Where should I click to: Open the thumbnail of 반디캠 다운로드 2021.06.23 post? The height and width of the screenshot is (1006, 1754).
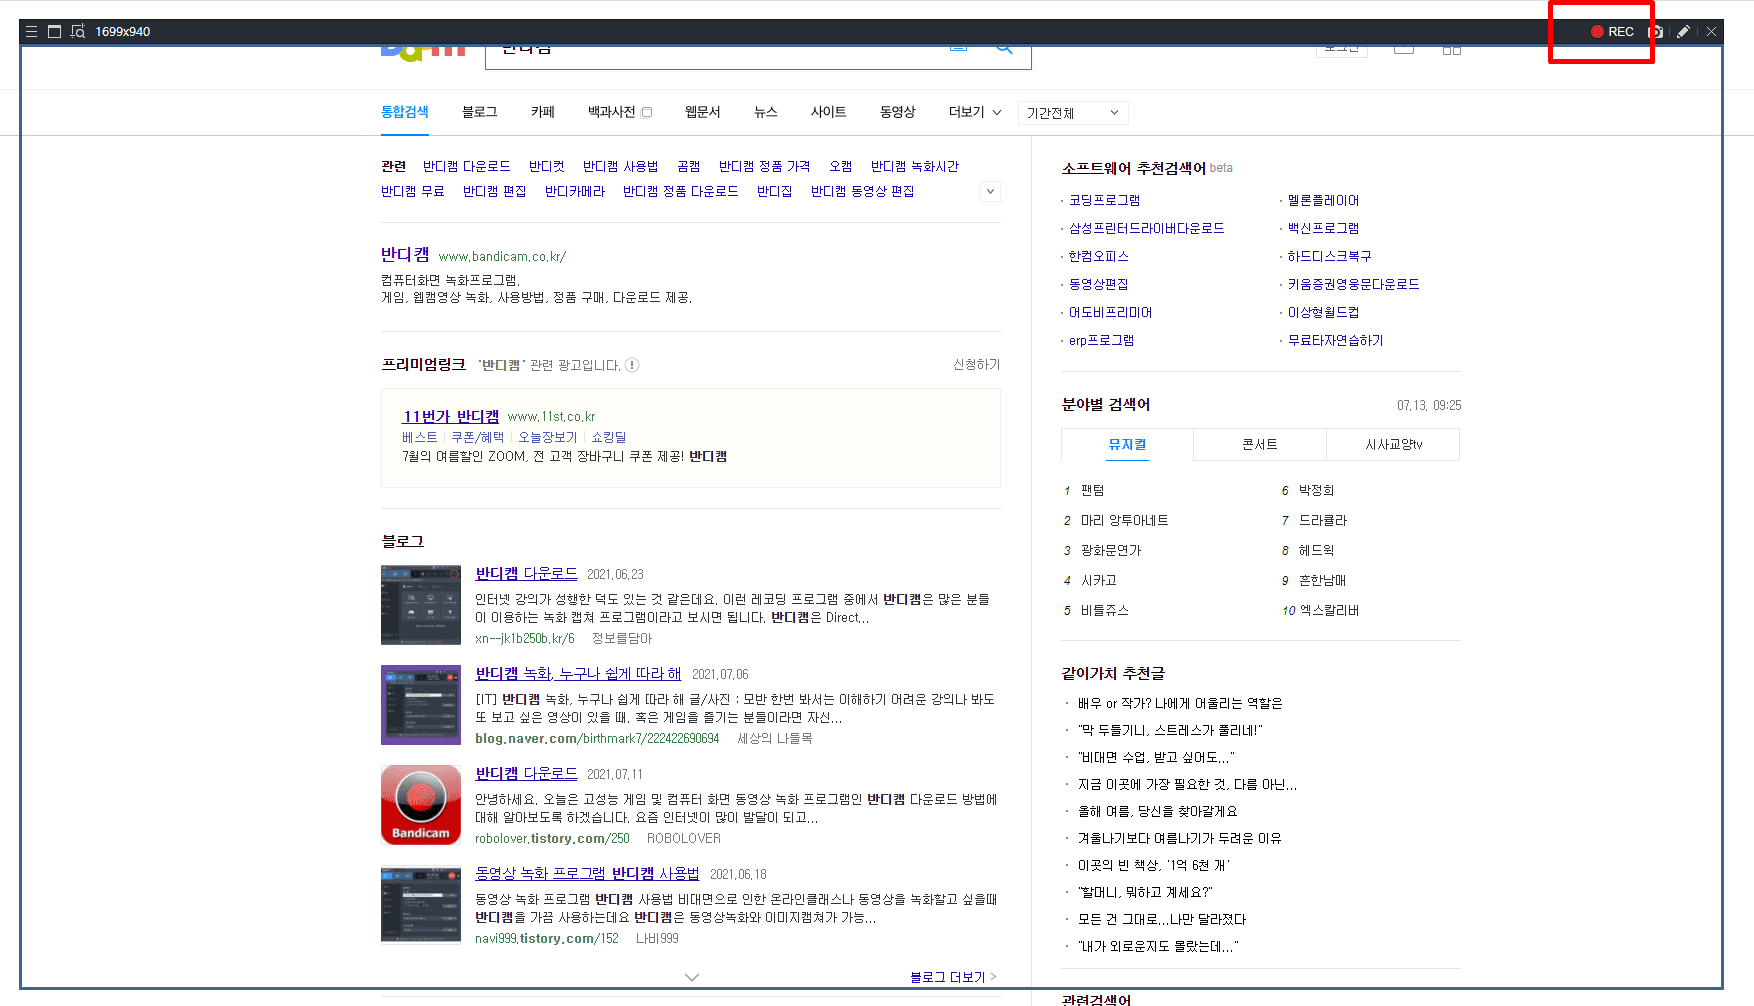pos(421,605)
